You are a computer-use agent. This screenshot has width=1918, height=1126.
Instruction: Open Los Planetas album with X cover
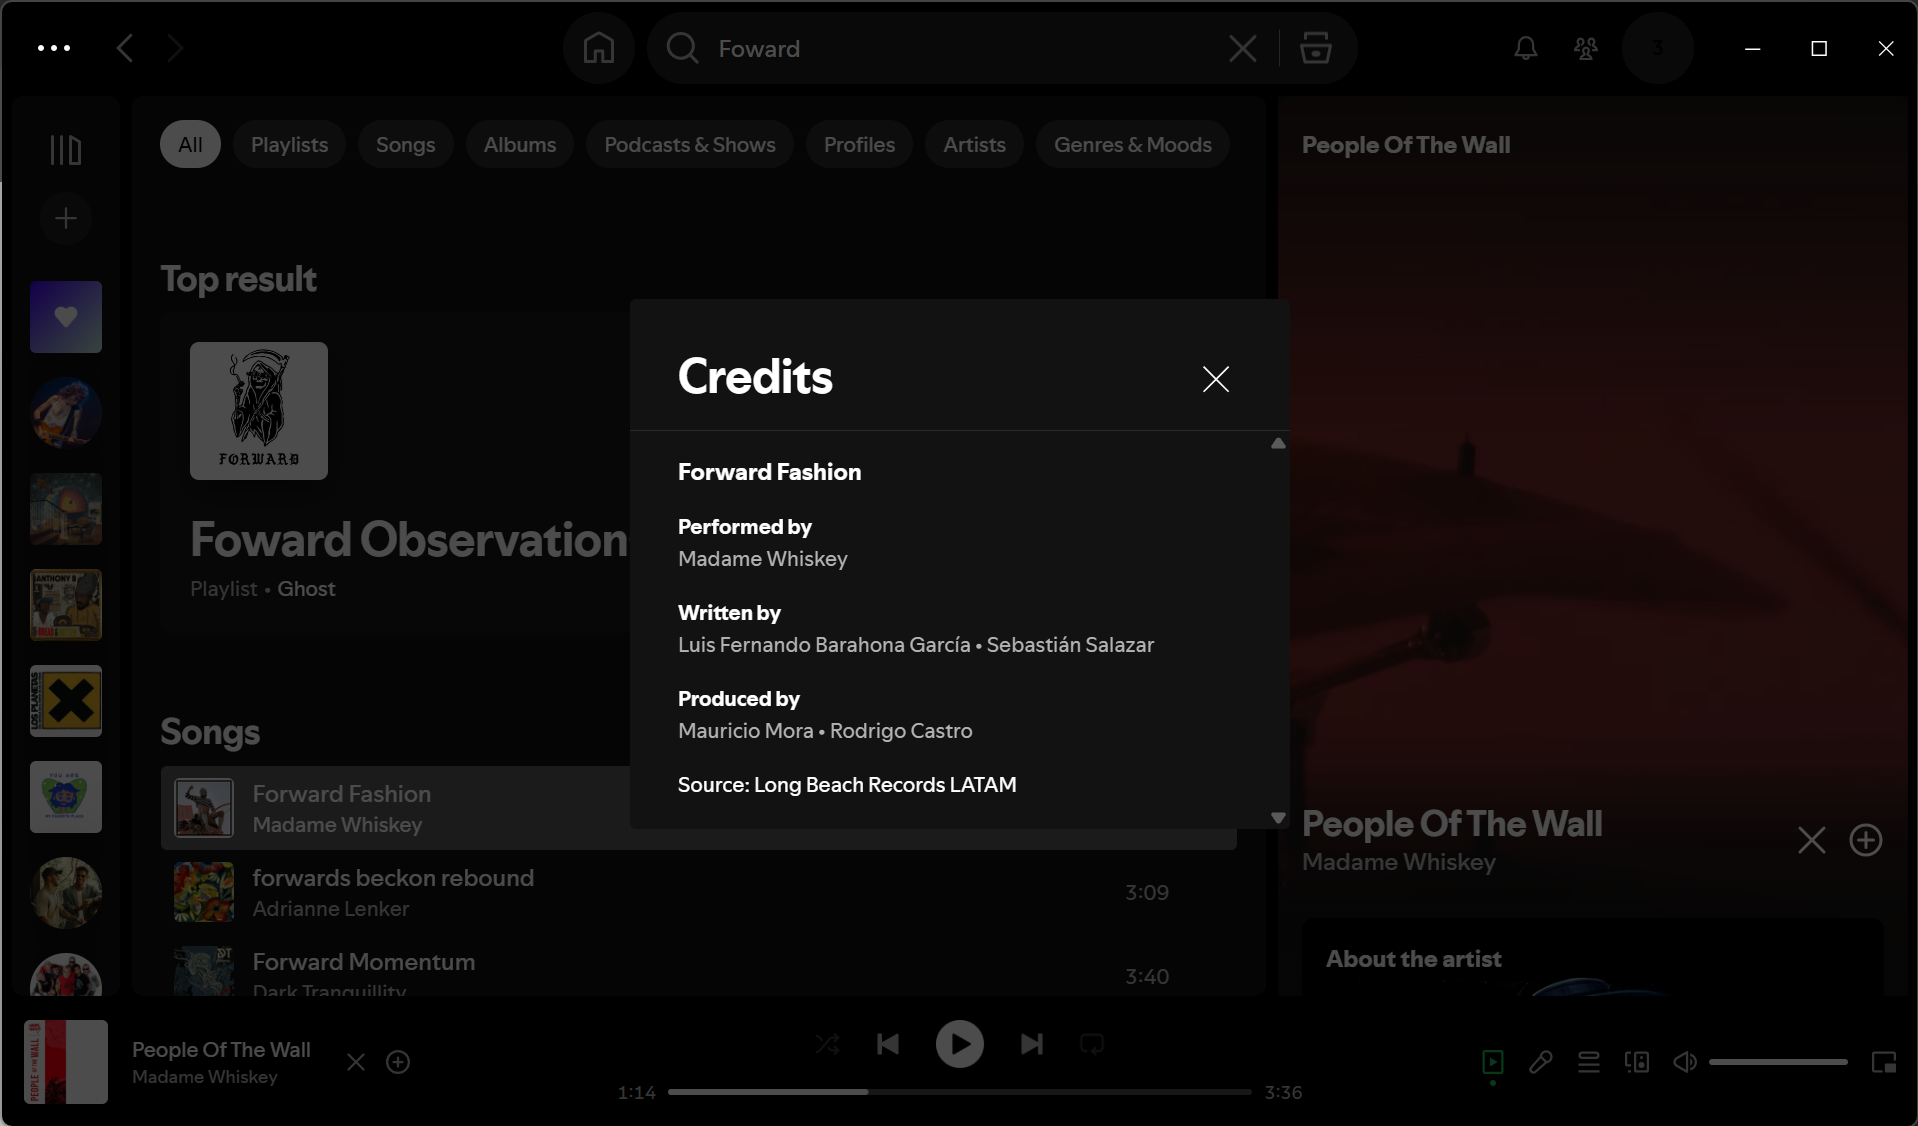[66, 701]
